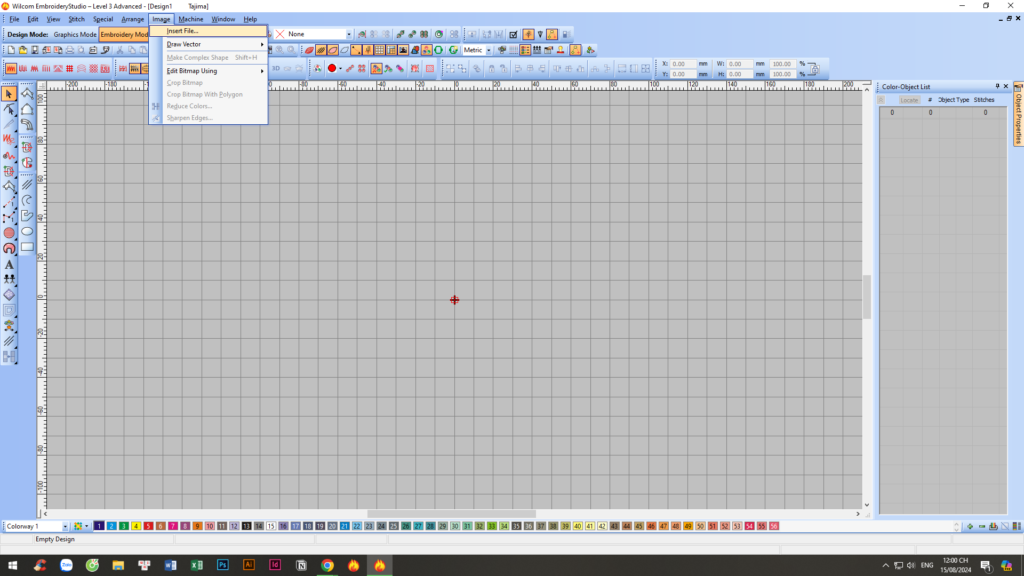
Task: Choose the red Ring tool
Action: (9, 248)
